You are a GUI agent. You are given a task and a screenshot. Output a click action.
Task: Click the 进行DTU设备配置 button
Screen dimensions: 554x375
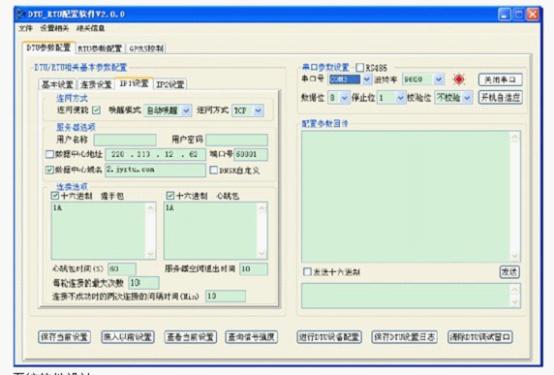click(329, 337)
